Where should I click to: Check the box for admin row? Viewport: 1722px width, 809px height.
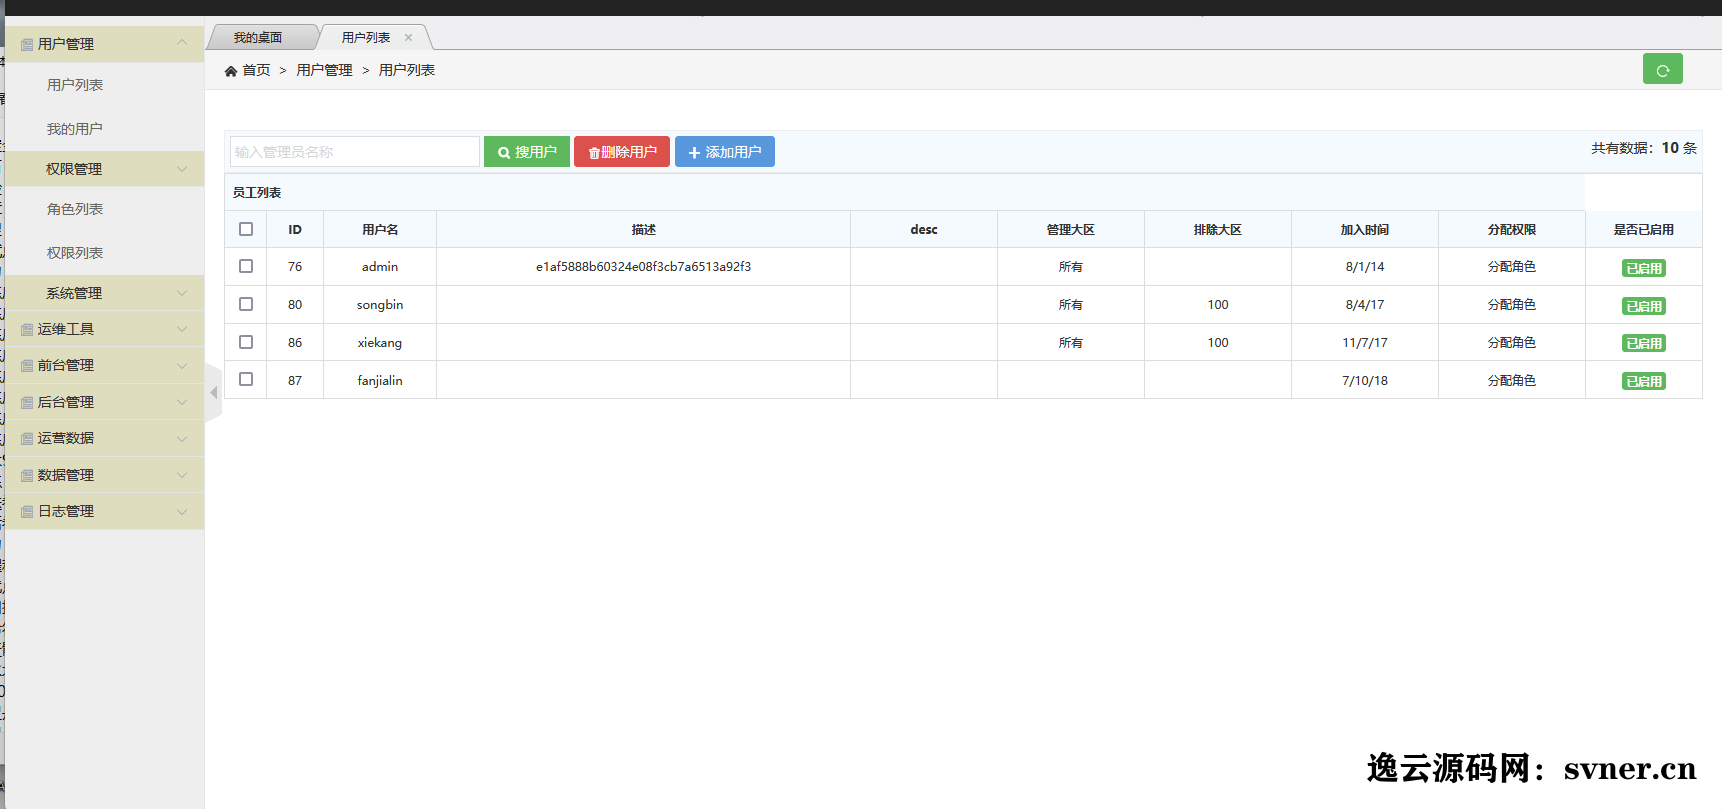[246, 266]
